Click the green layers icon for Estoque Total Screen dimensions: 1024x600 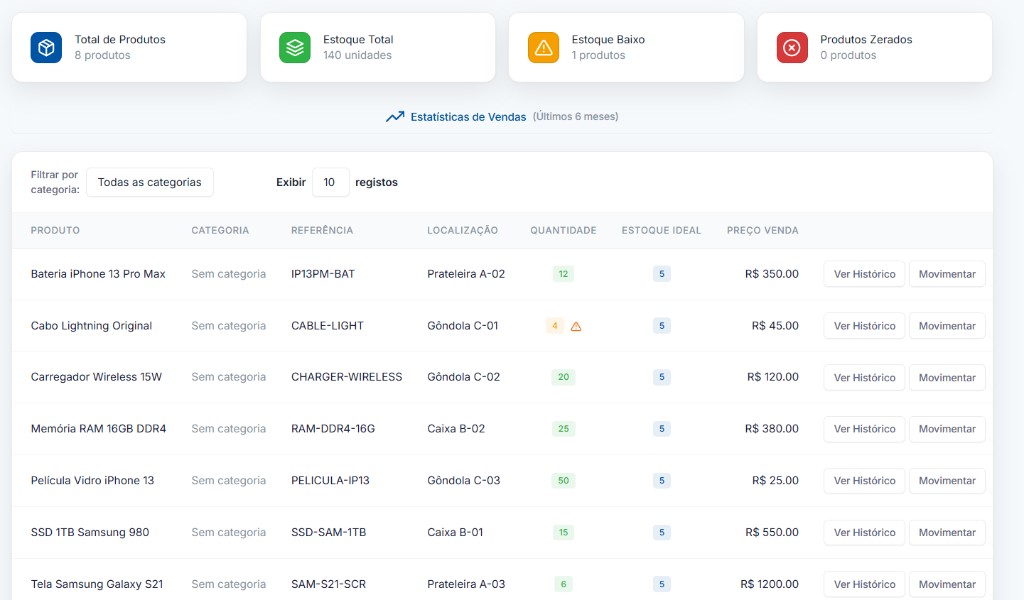[x=295, y=47]
